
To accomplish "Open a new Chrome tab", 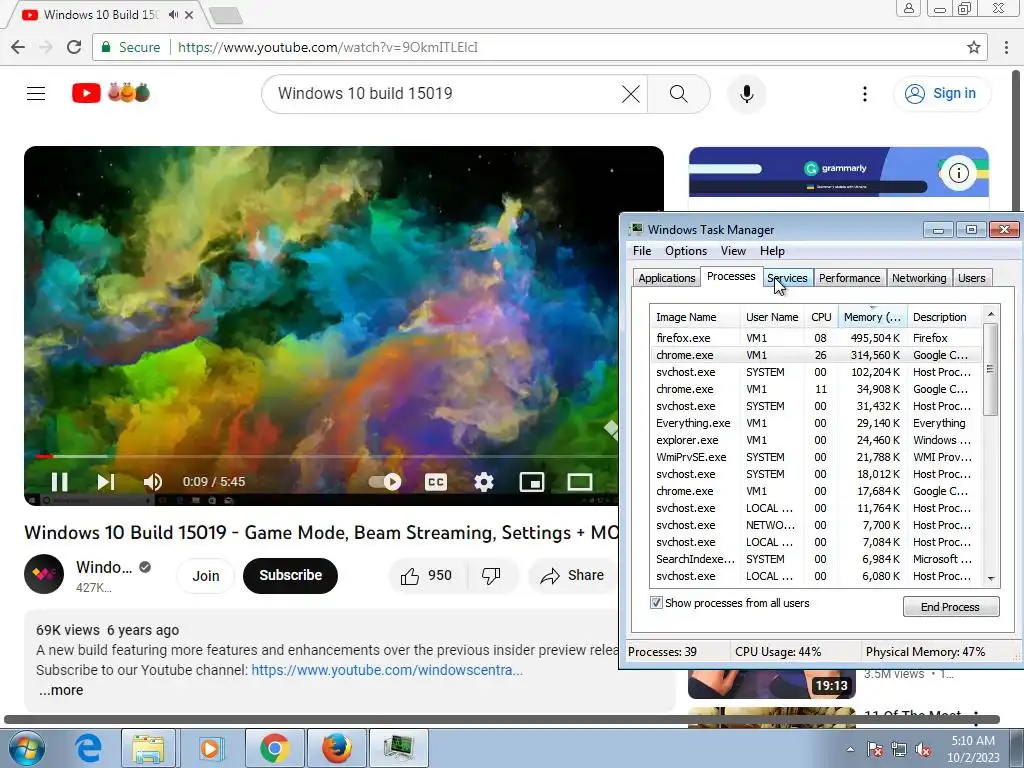I will click(227, 15).
